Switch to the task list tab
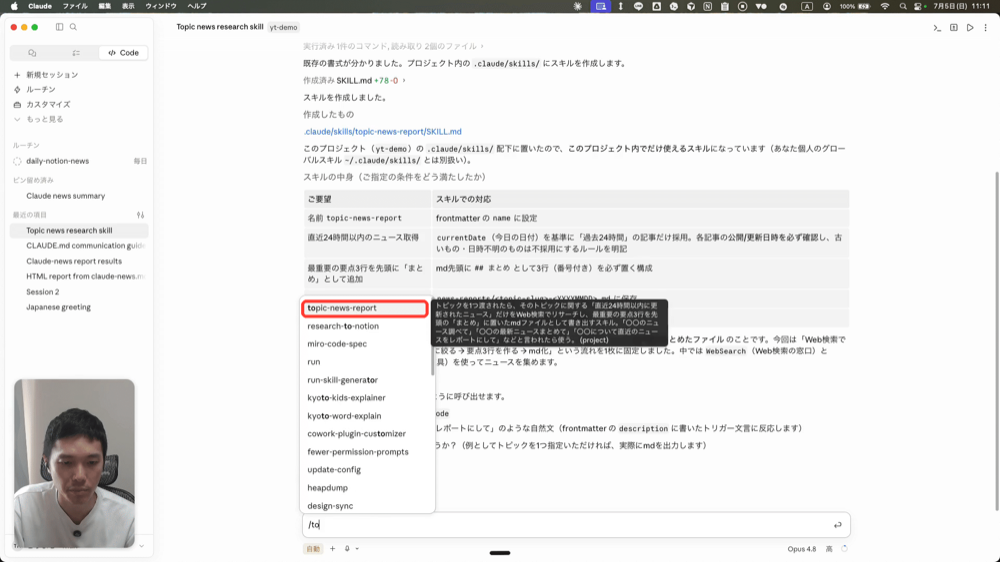 (x=76, y=53)
